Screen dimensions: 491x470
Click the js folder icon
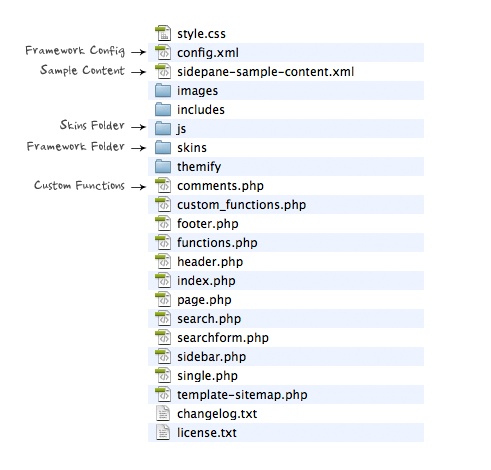[163, 128]
